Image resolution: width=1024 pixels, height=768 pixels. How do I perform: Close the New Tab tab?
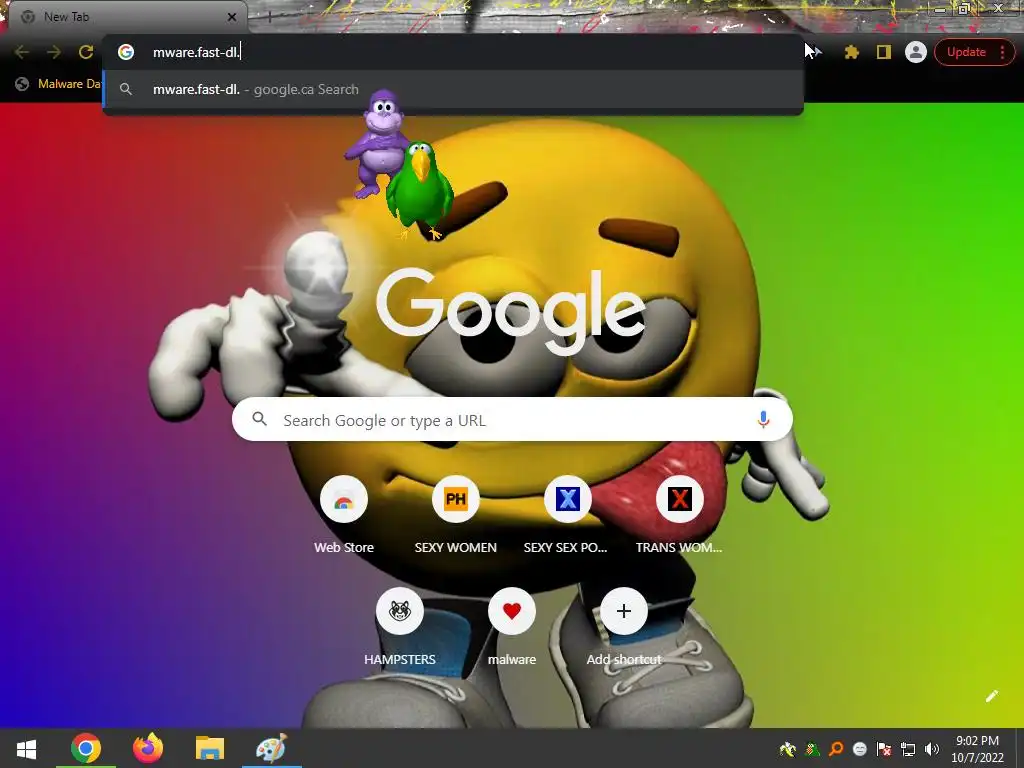pos(232,17)
